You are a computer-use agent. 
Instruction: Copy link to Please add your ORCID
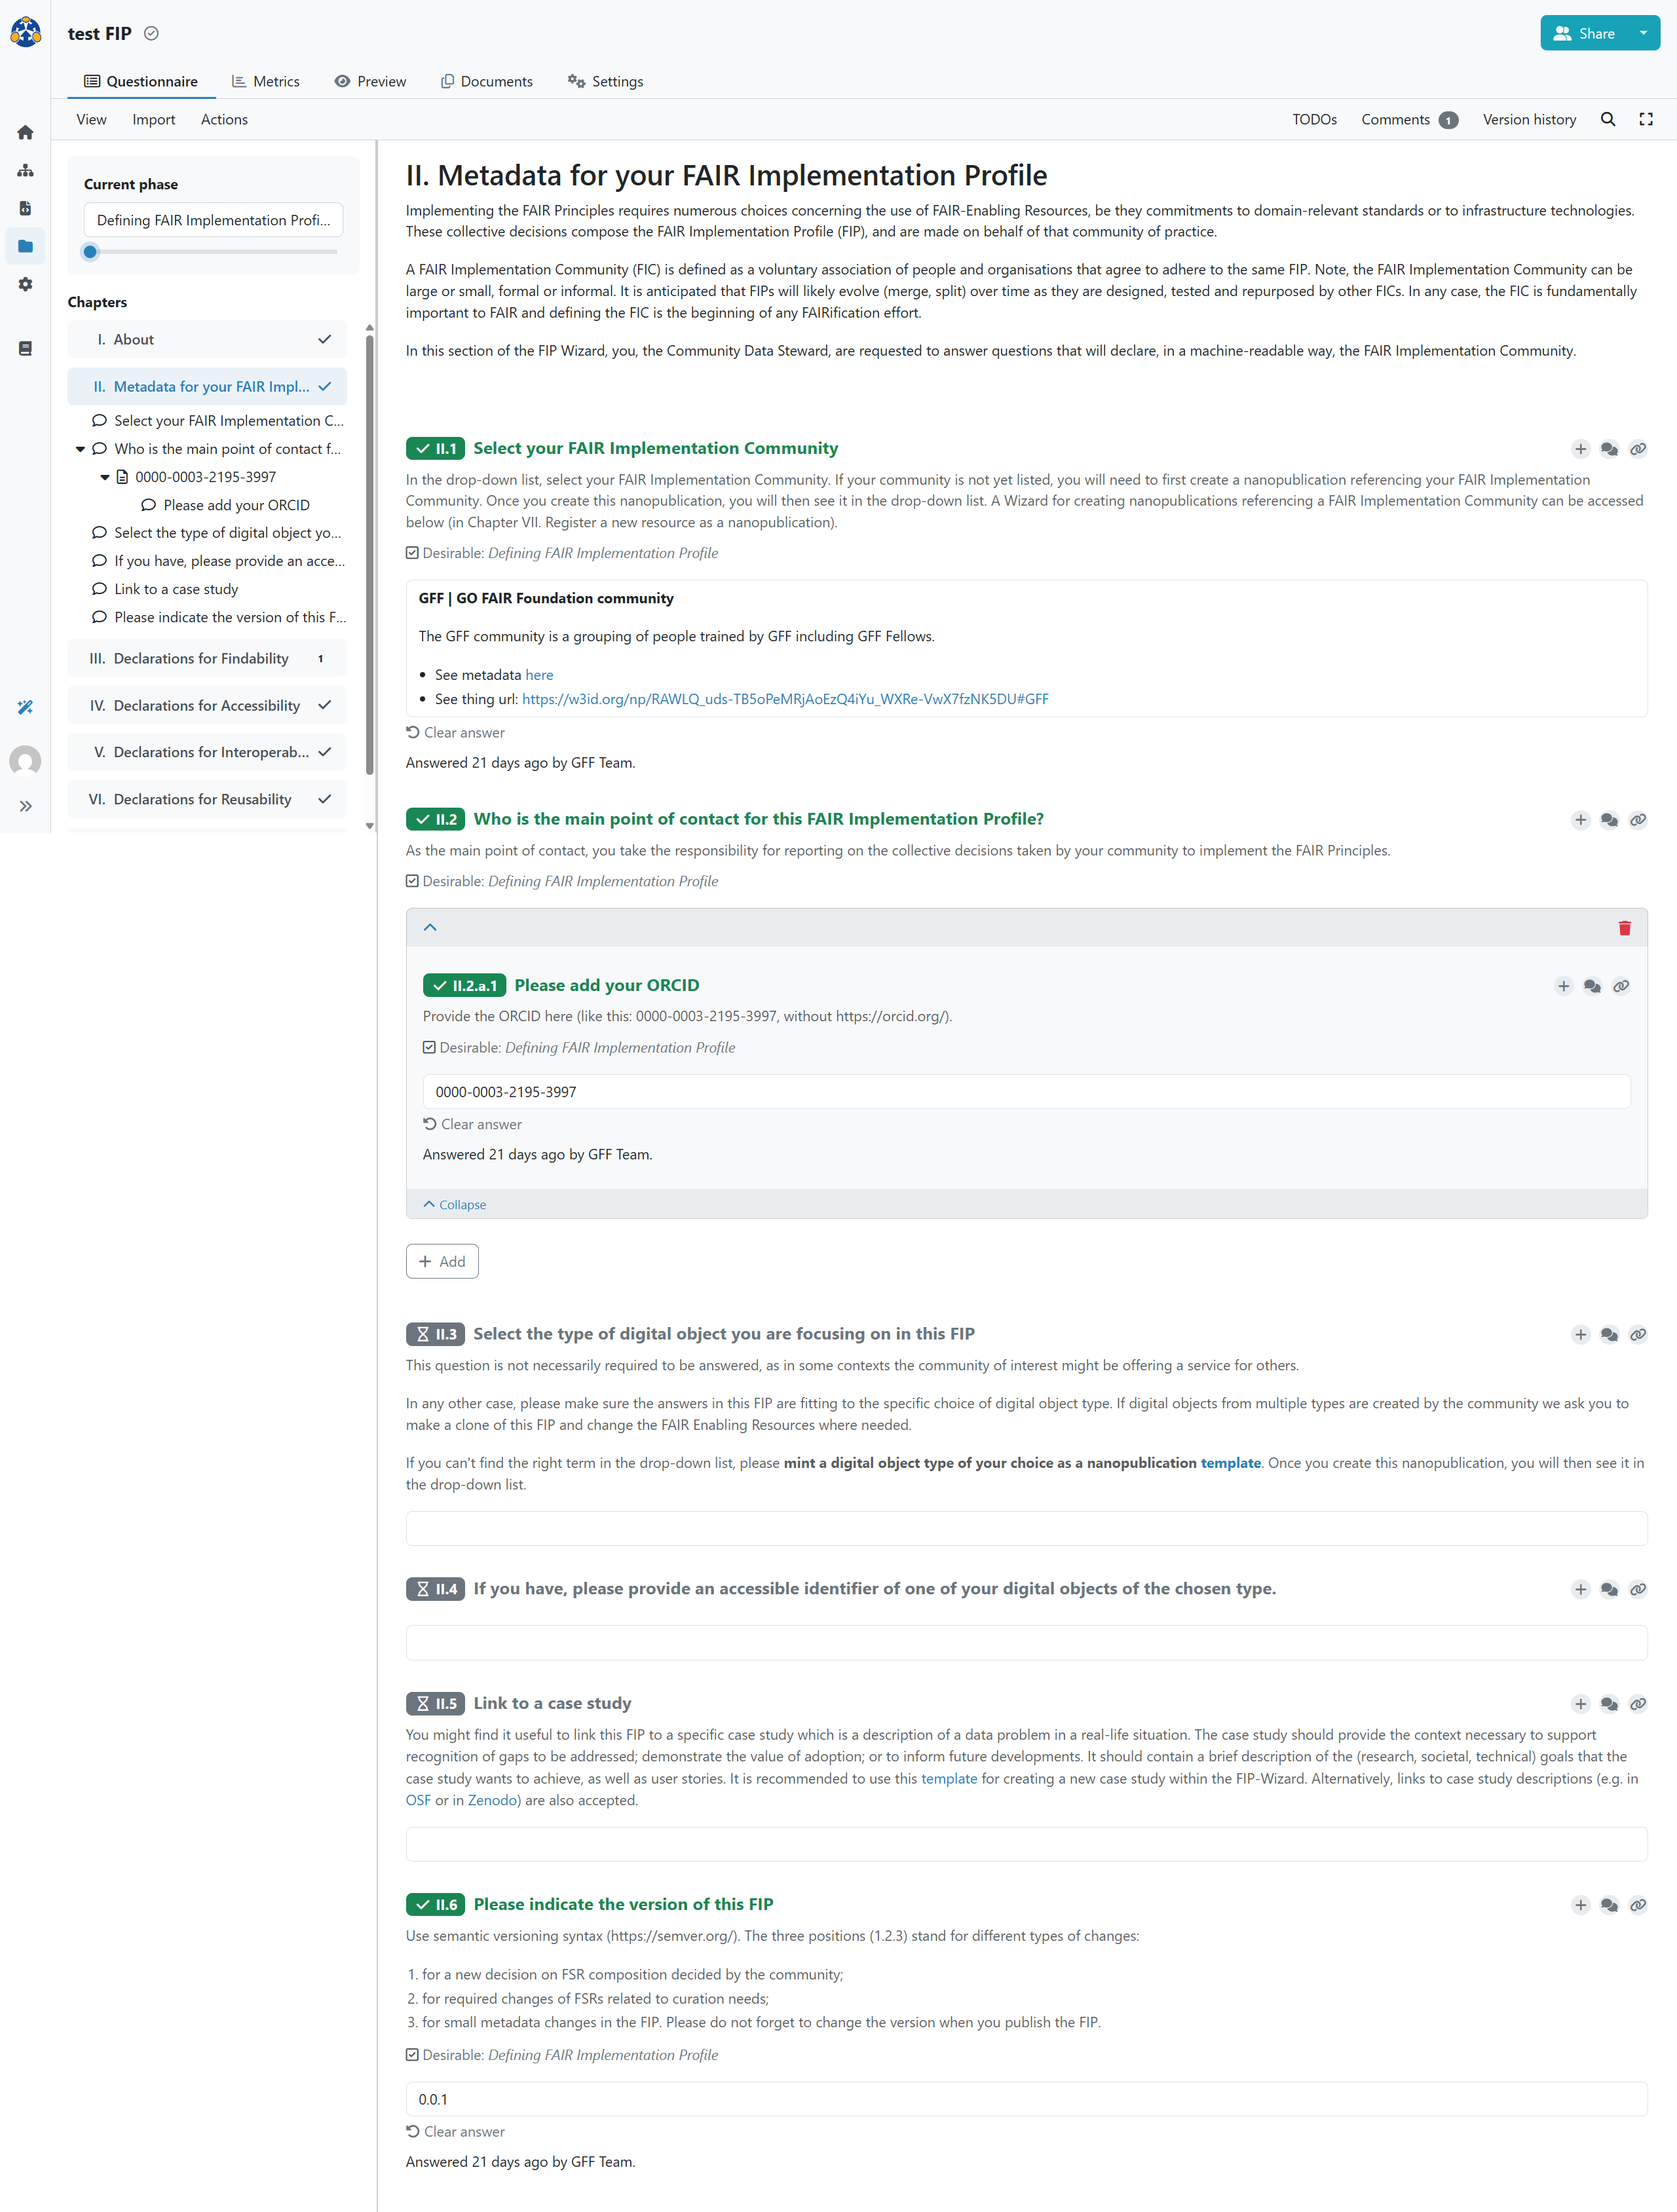1620,986
